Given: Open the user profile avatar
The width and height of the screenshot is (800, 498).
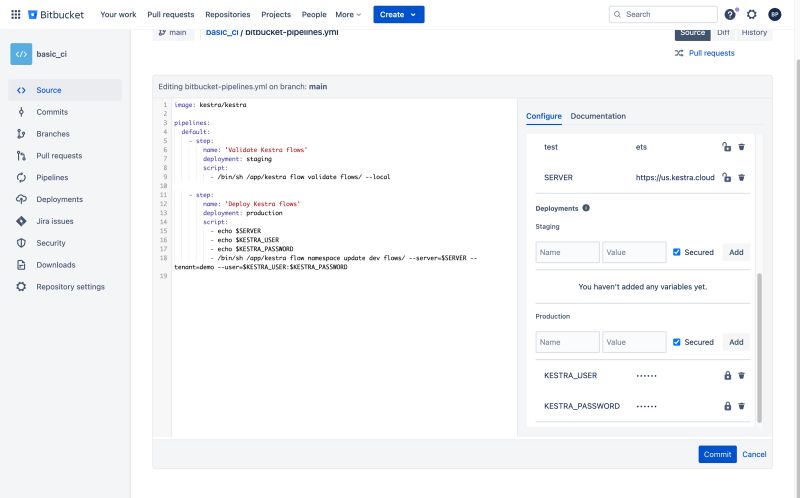Looking at the screenshot, I should (x=774, y=14).
